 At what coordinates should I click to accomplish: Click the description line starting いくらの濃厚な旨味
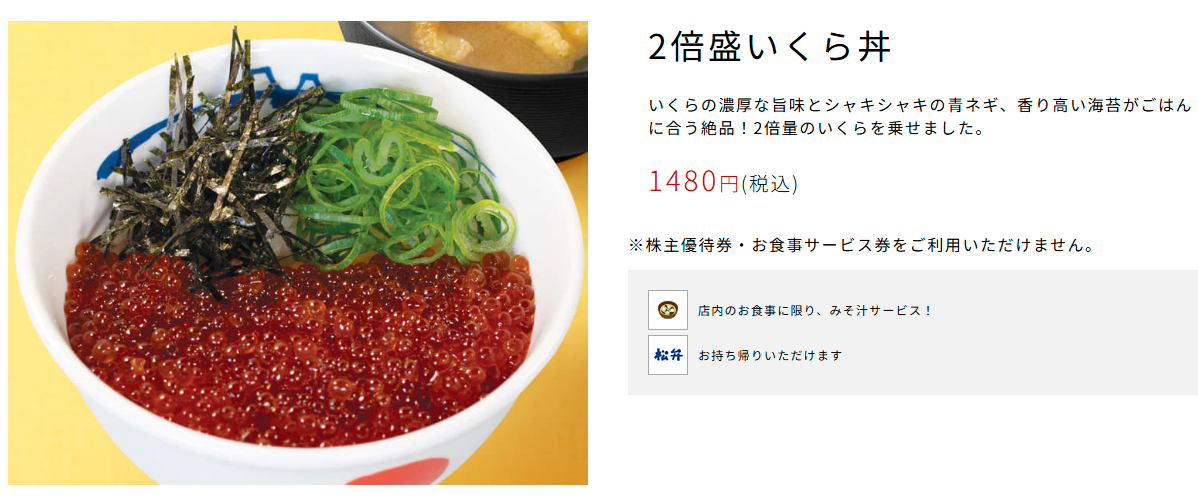(919, 105)
